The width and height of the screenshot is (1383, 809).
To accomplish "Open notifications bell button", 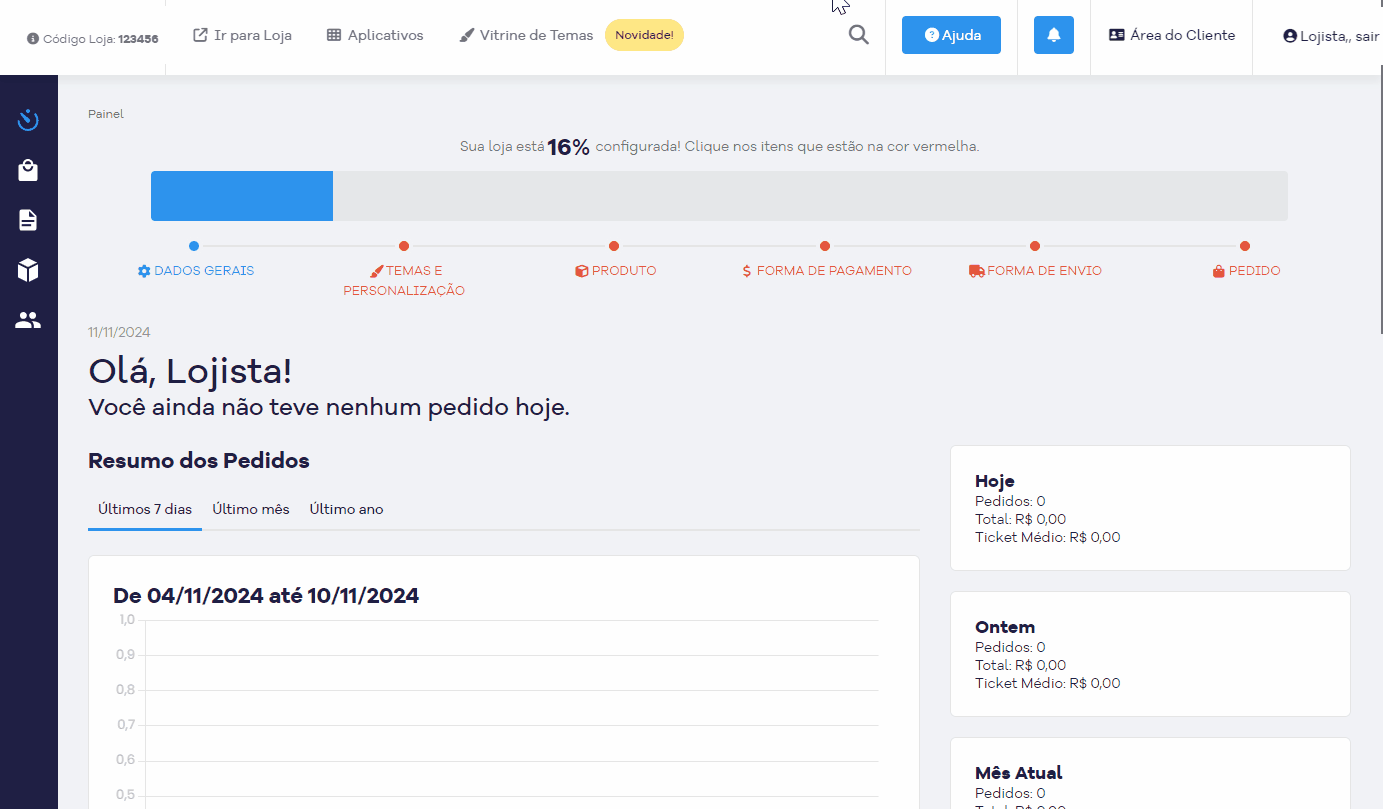I will pos(1054,35).
